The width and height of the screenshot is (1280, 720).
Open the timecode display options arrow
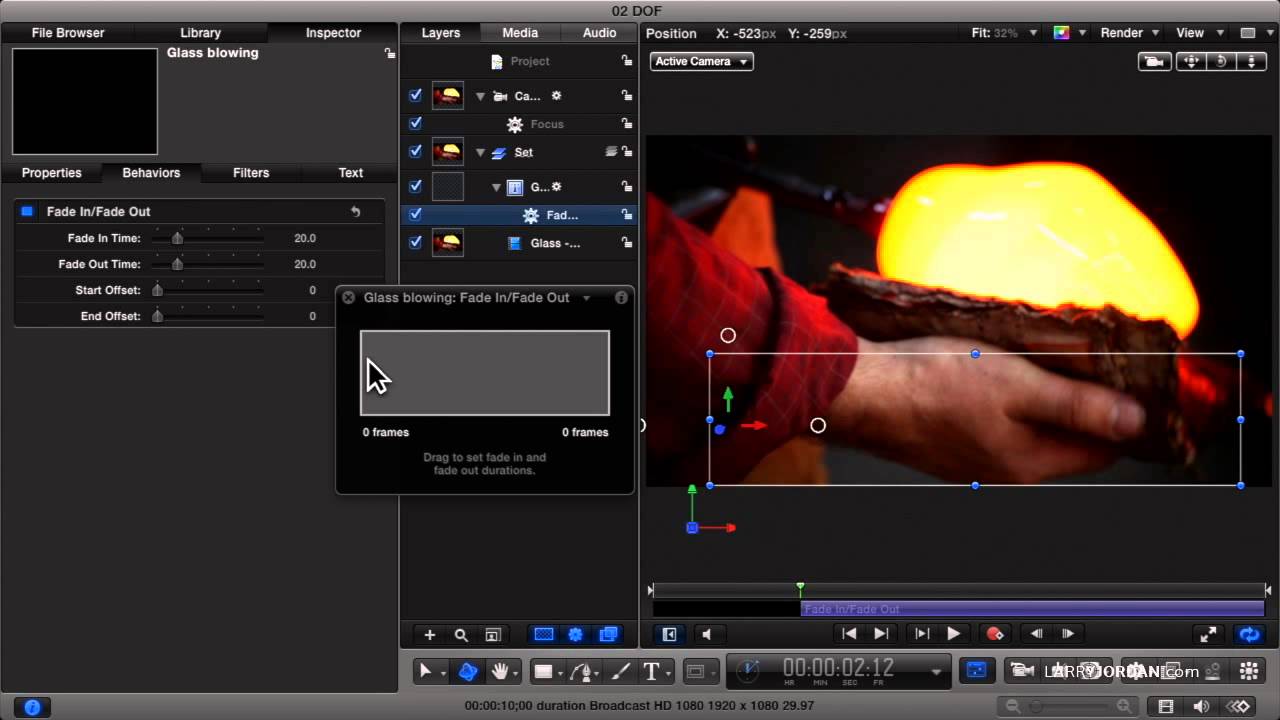(x=936, y=672)
